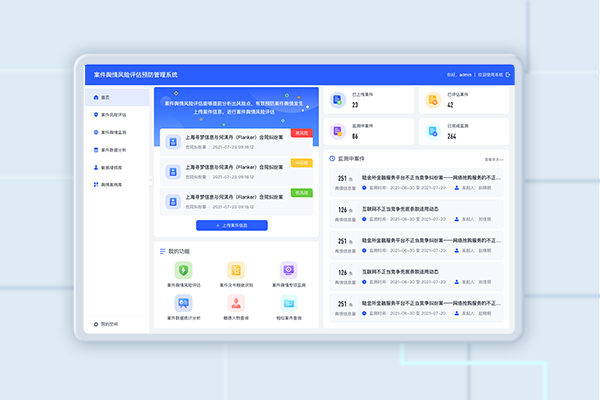Click the 已评估案件 yellow stat icon

click(432, 100)
